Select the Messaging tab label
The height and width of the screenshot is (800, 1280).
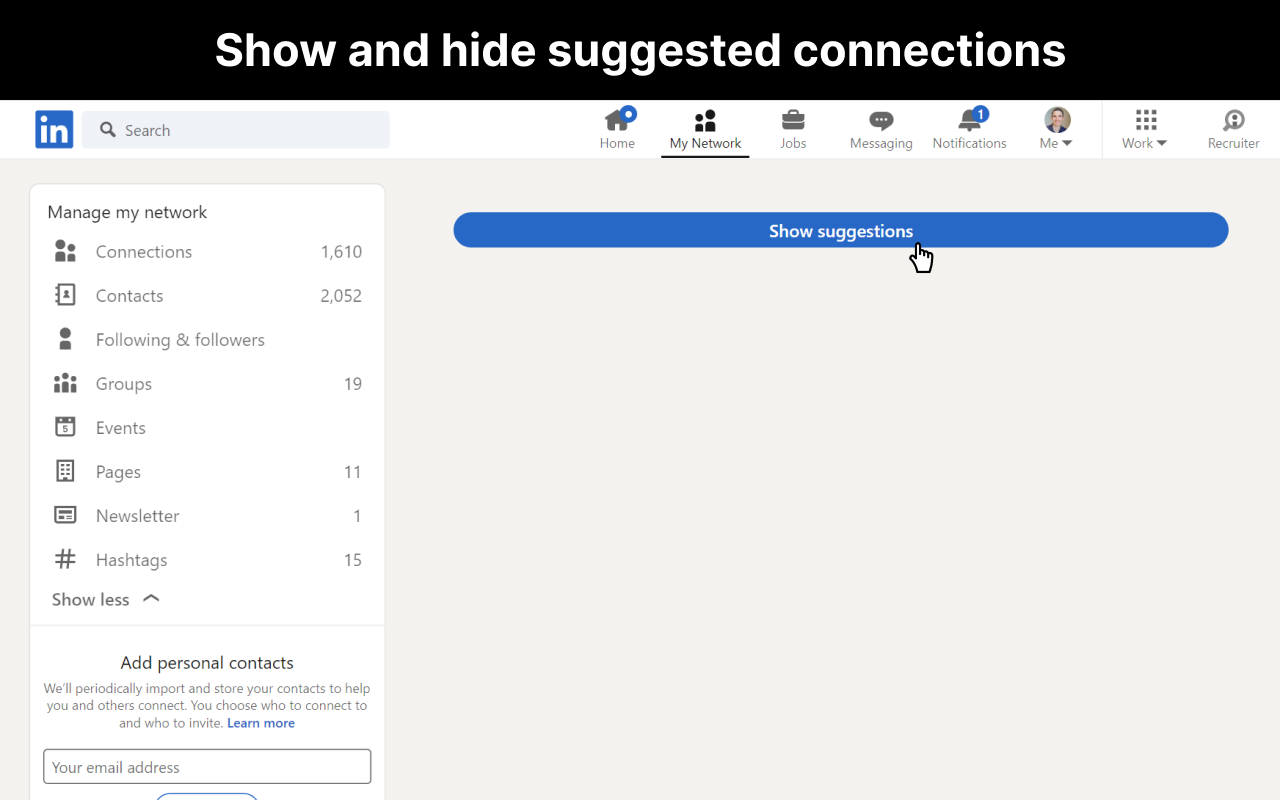[881, 143]
